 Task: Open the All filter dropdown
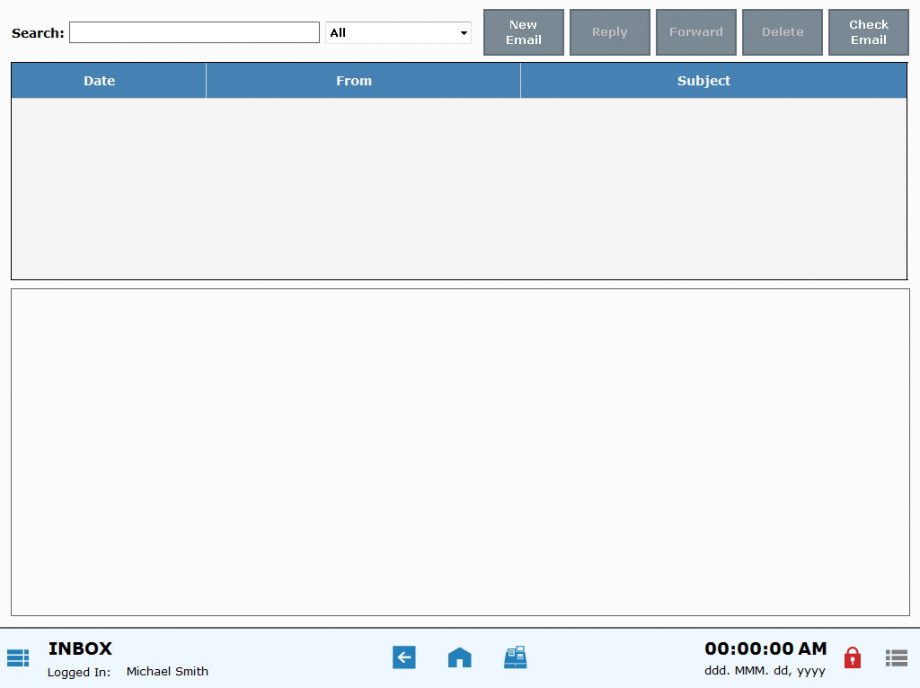pos(398,33)
